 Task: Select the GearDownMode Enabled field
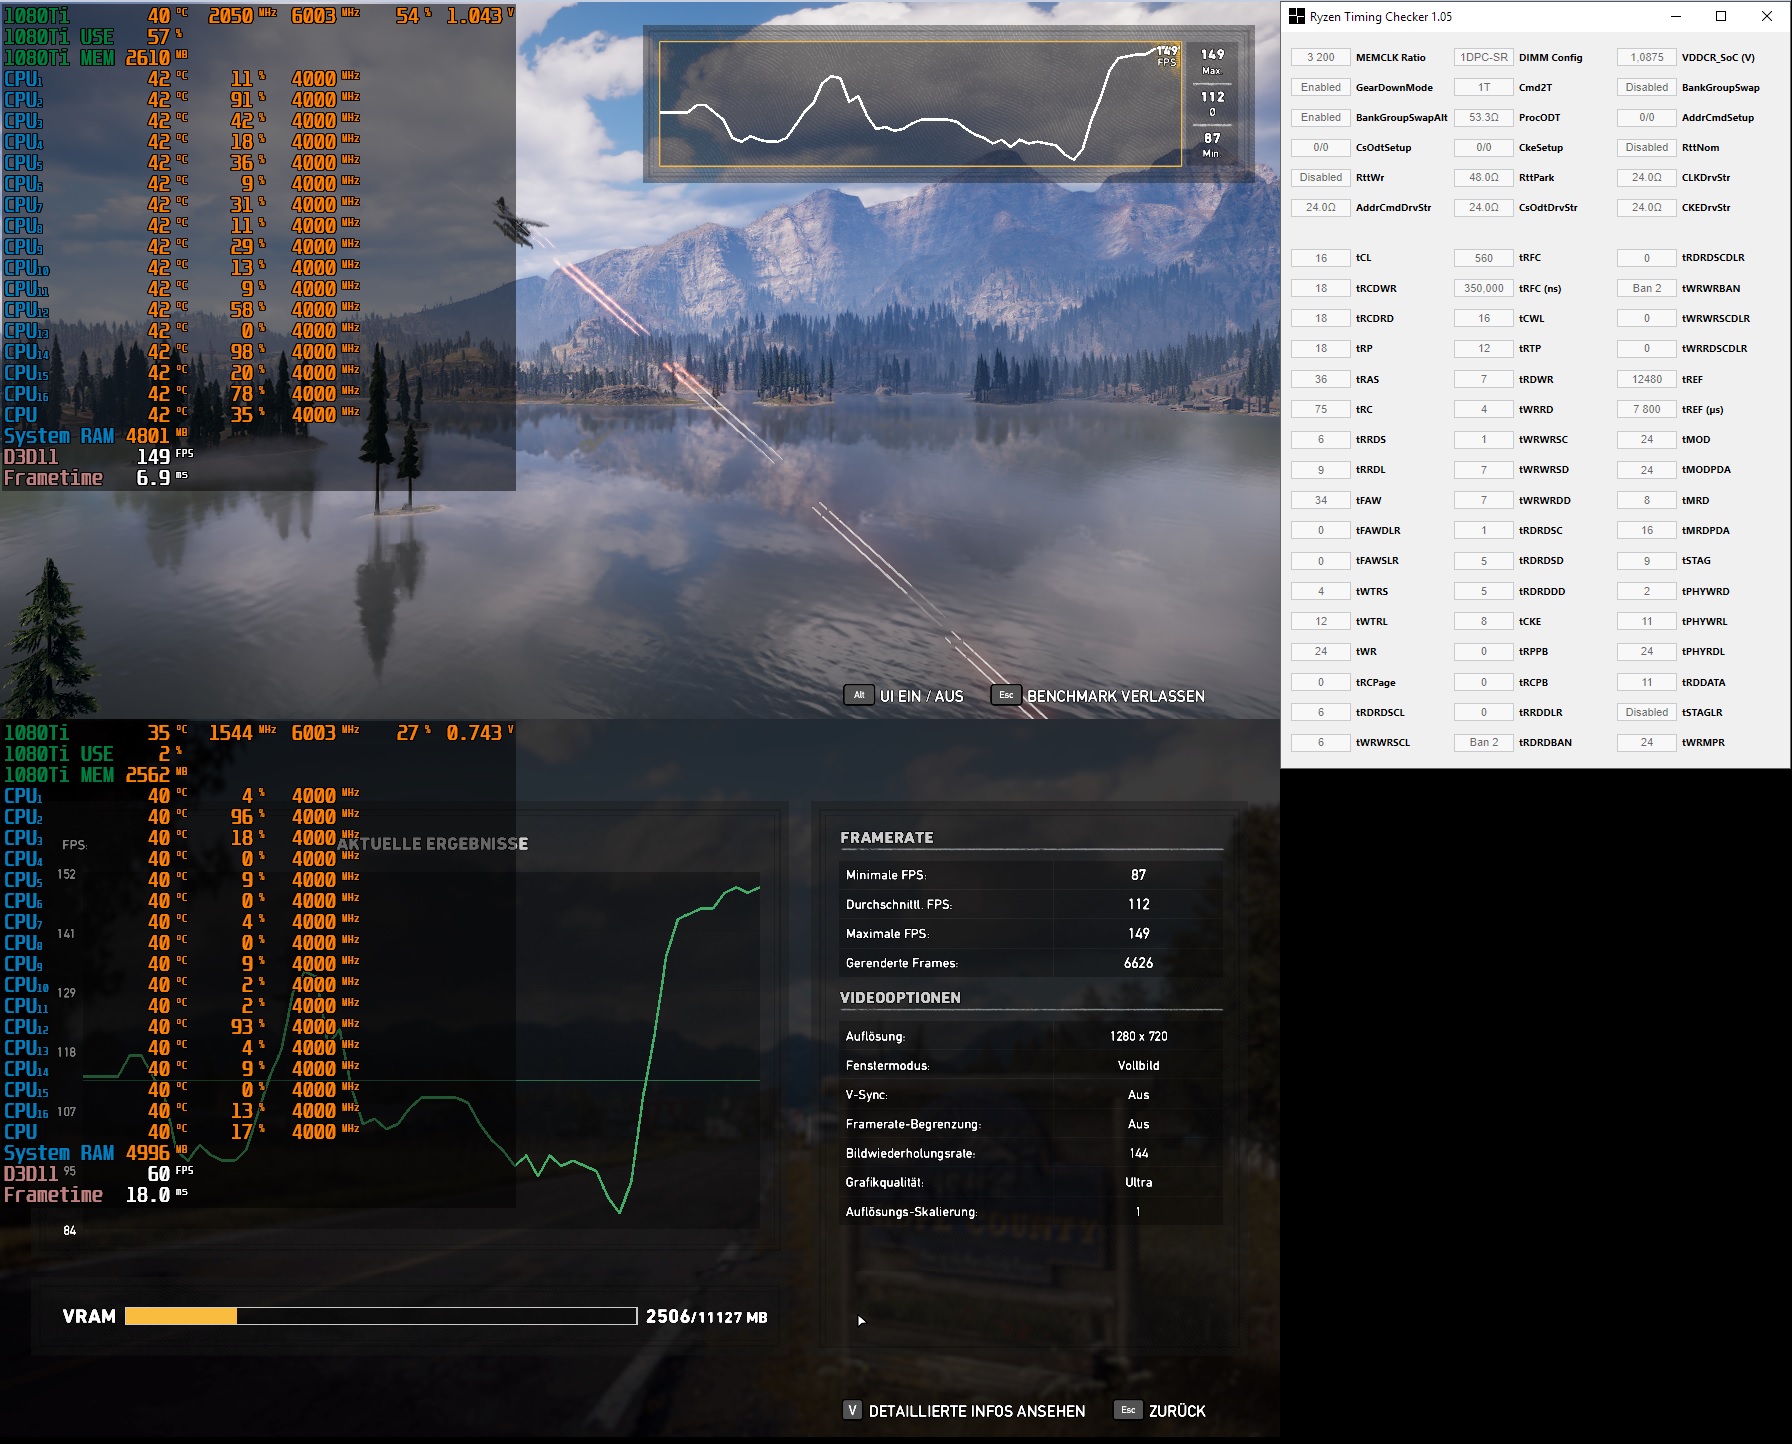(1321, 87)
